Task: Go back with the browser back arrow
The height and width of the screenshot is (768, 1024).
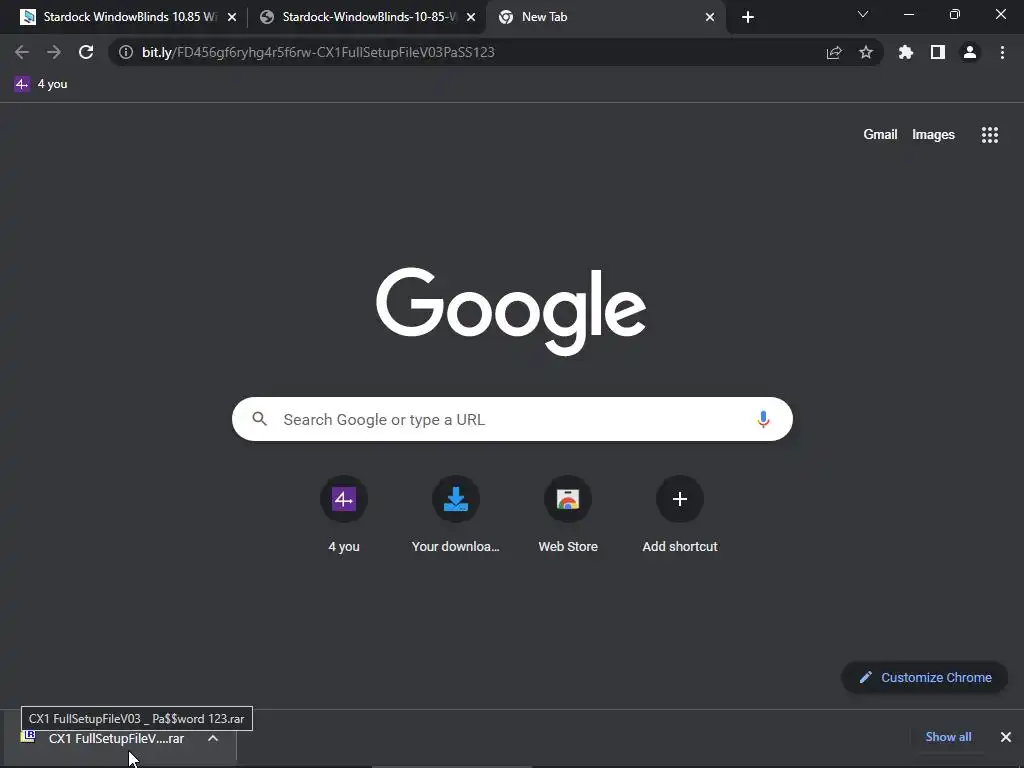Action: tap(22, 52)
